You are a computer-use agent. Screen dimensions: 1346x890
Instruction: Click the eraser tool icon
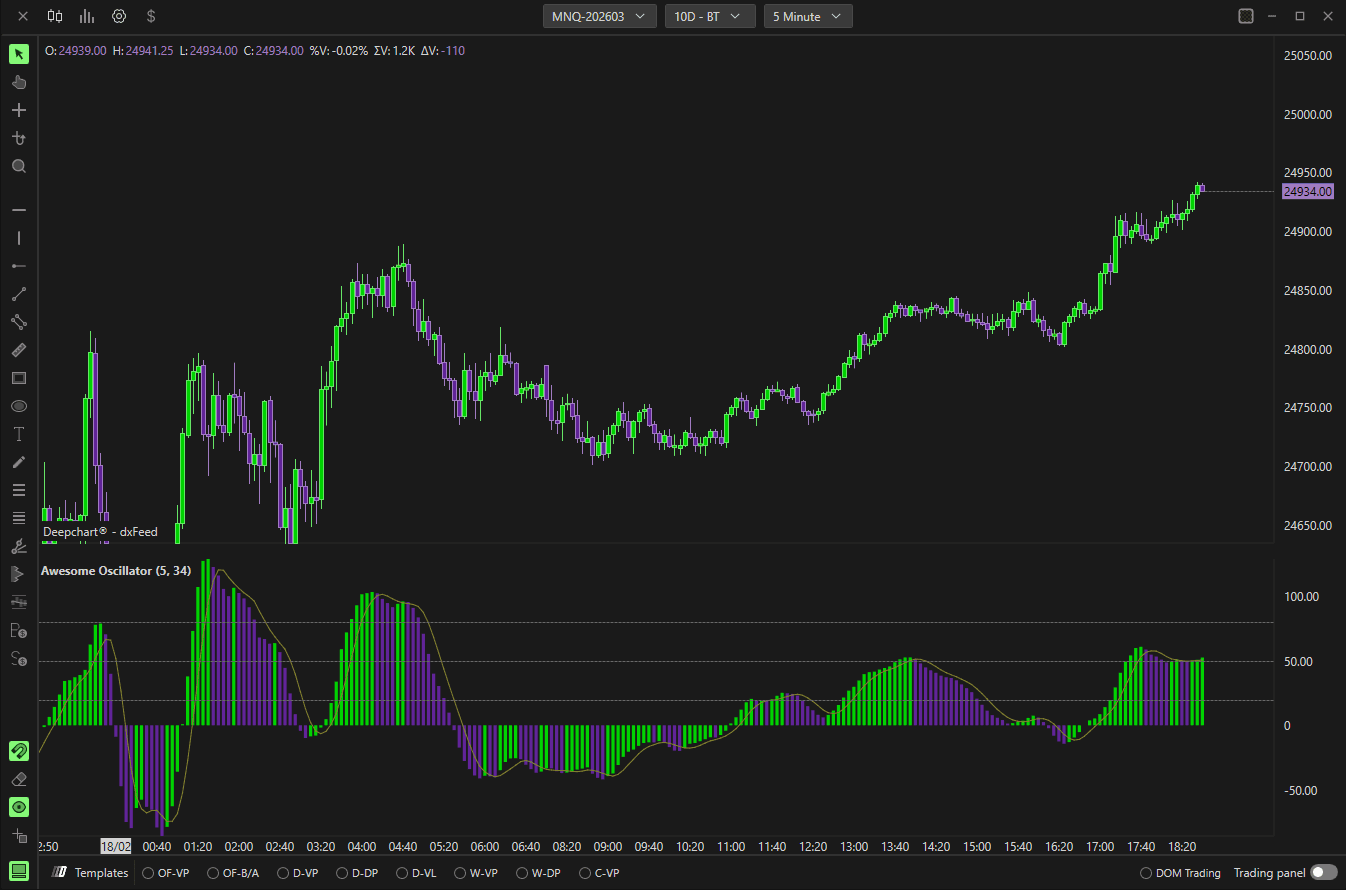pos(19,779)
